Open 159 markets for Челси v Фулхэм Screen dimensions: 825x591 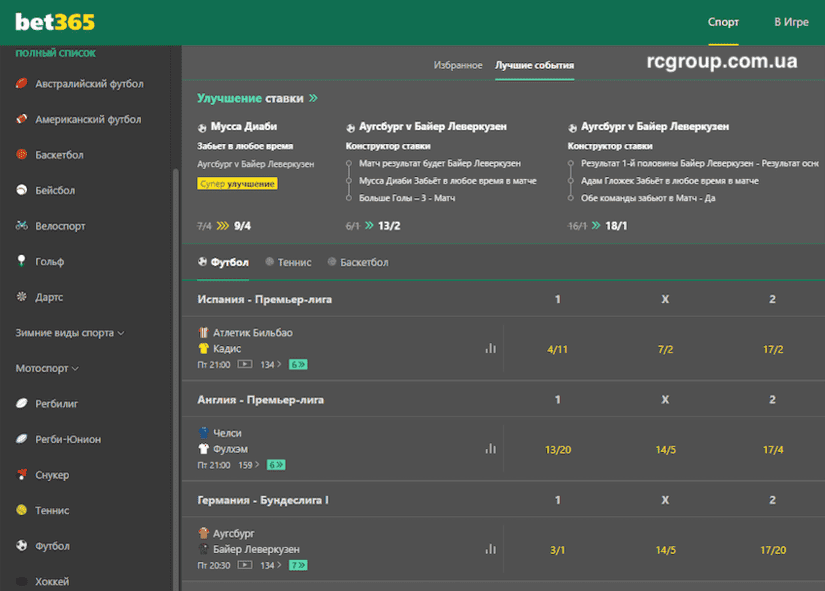248,465
